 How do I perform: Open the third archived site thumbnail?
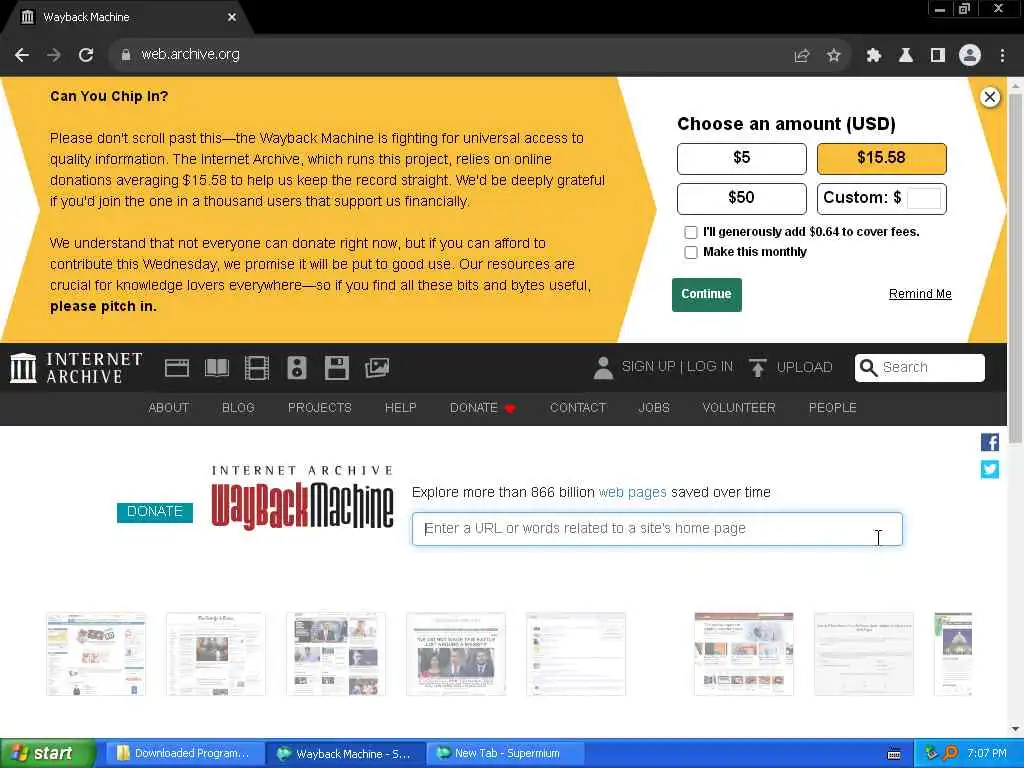336,654
